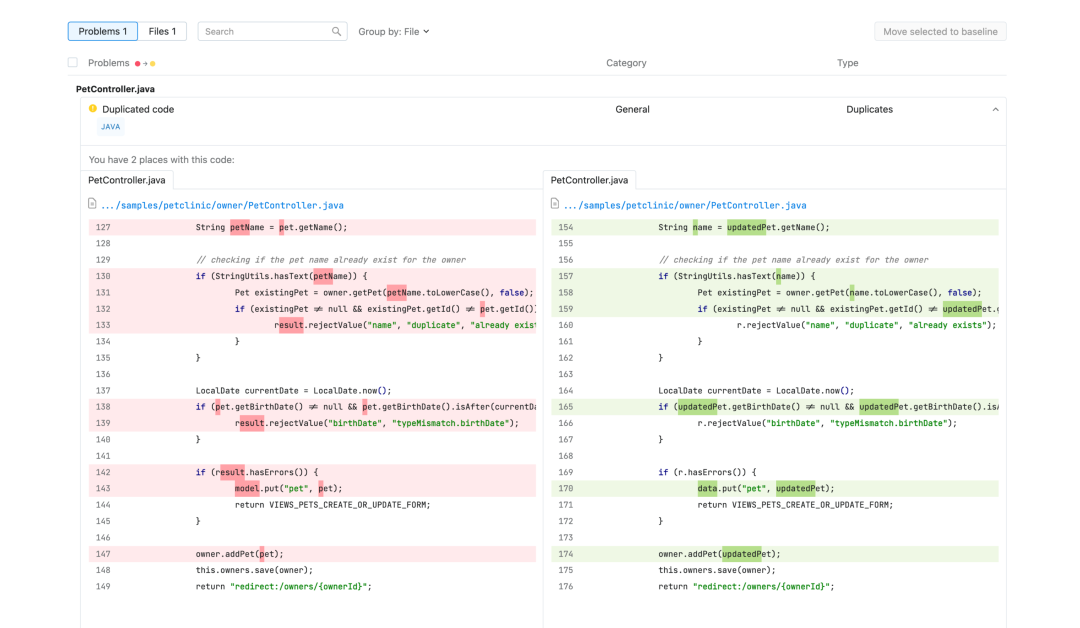Click line 170 data.put code

pos(766,489)
